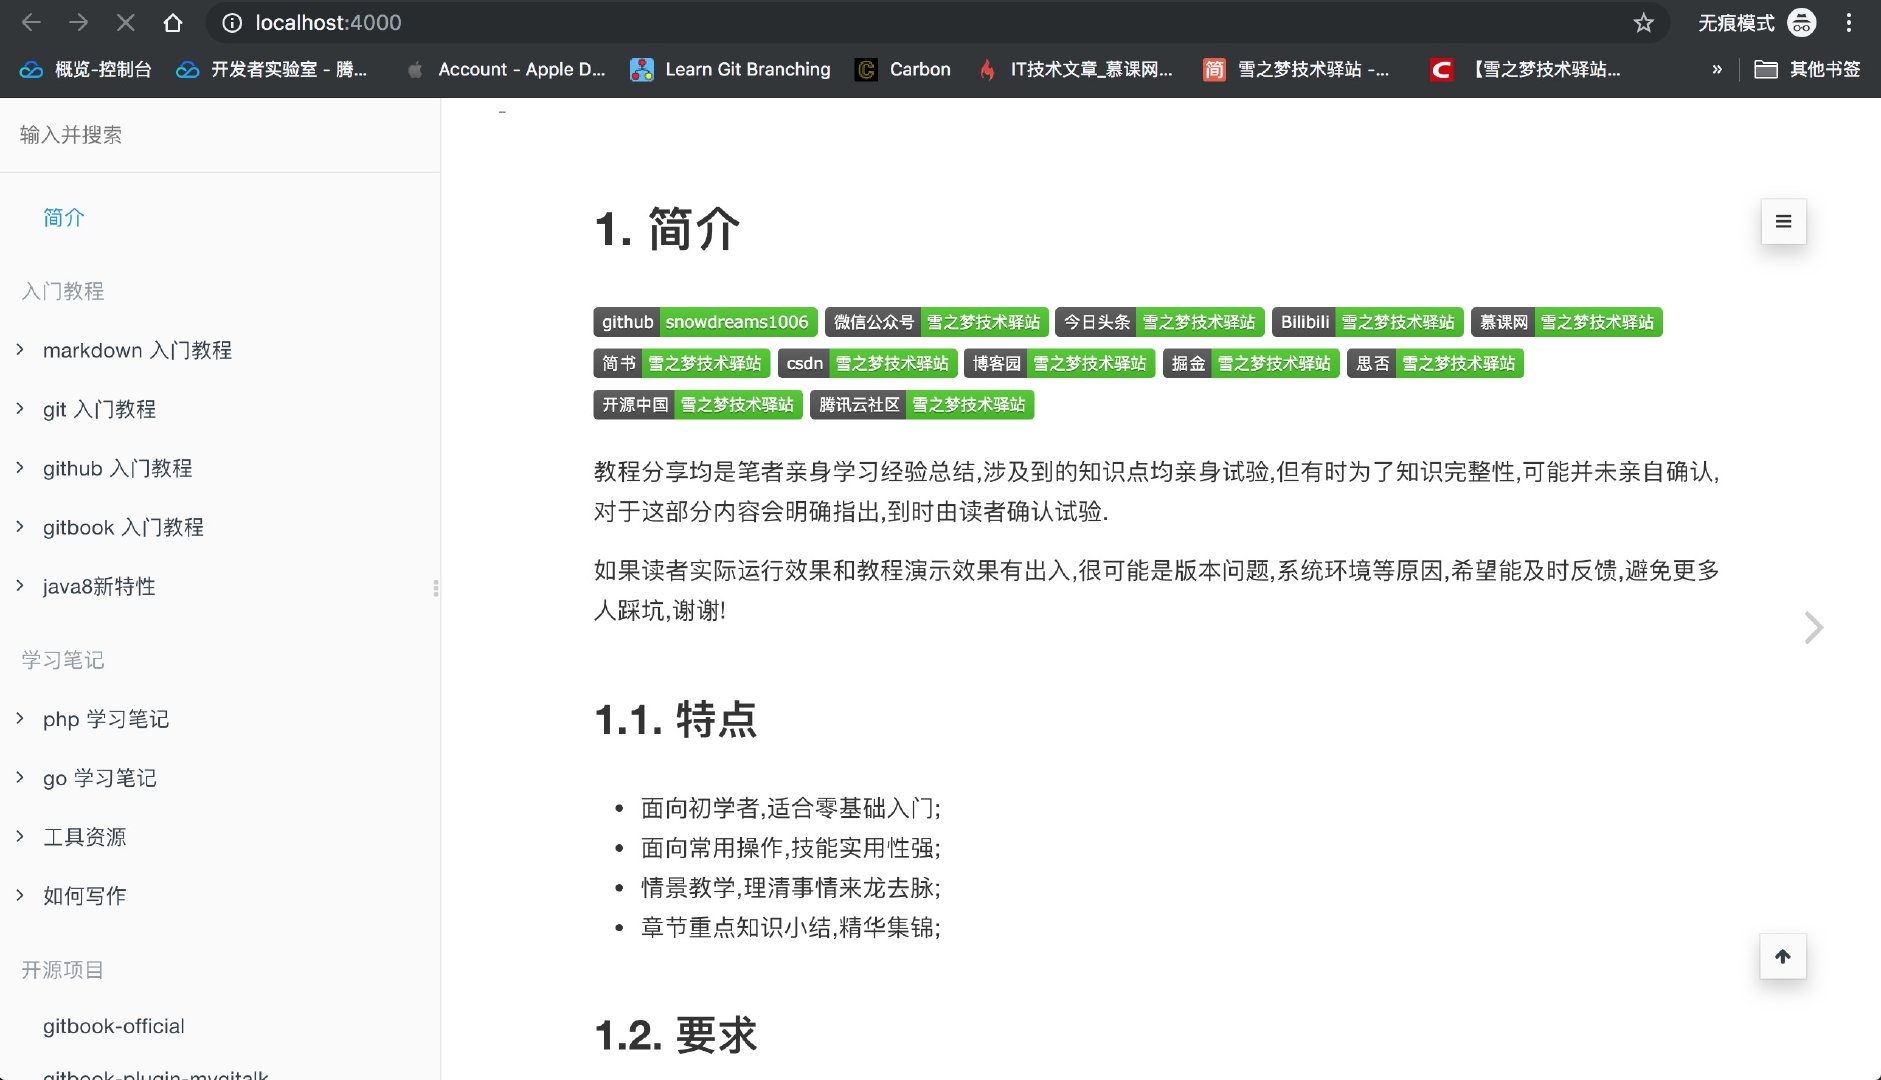
Task: Open the Chrome three-dot menu
Action: click(1849, 22)
